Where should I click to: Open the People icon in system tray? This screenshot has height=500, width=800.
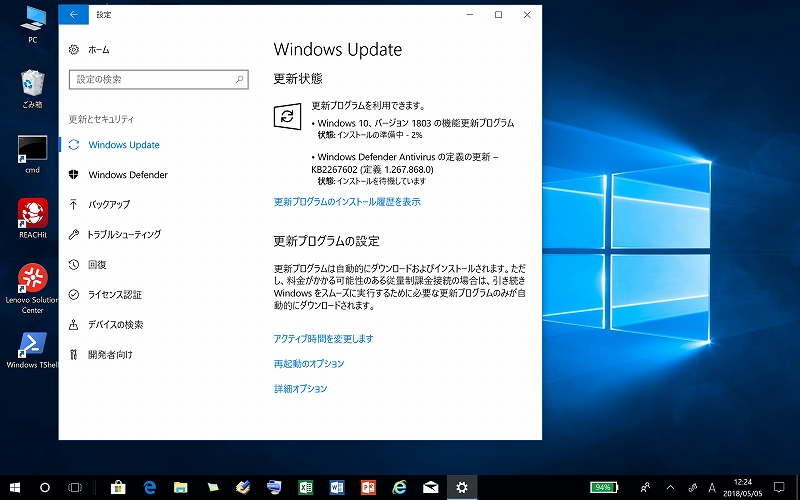click(645, 488)
